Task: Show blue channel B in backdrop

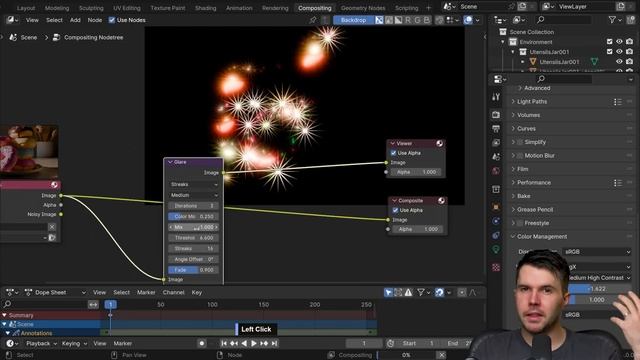Action: click(427, 20)
